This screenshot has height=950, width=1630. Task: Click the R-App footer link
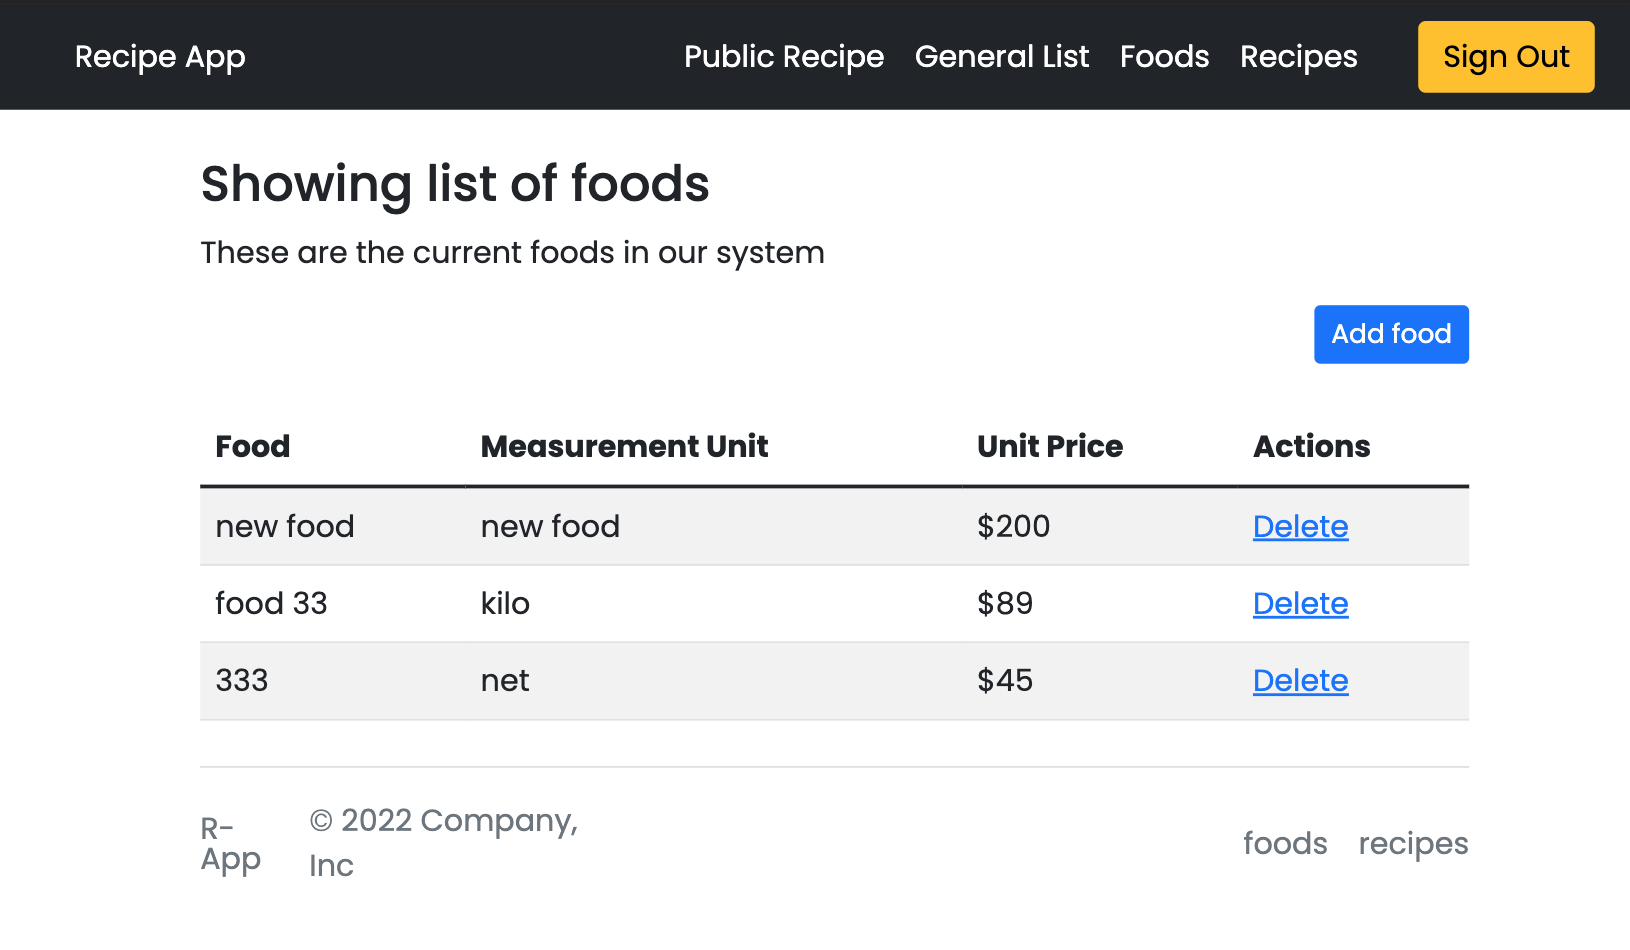[x=230, y=844]
